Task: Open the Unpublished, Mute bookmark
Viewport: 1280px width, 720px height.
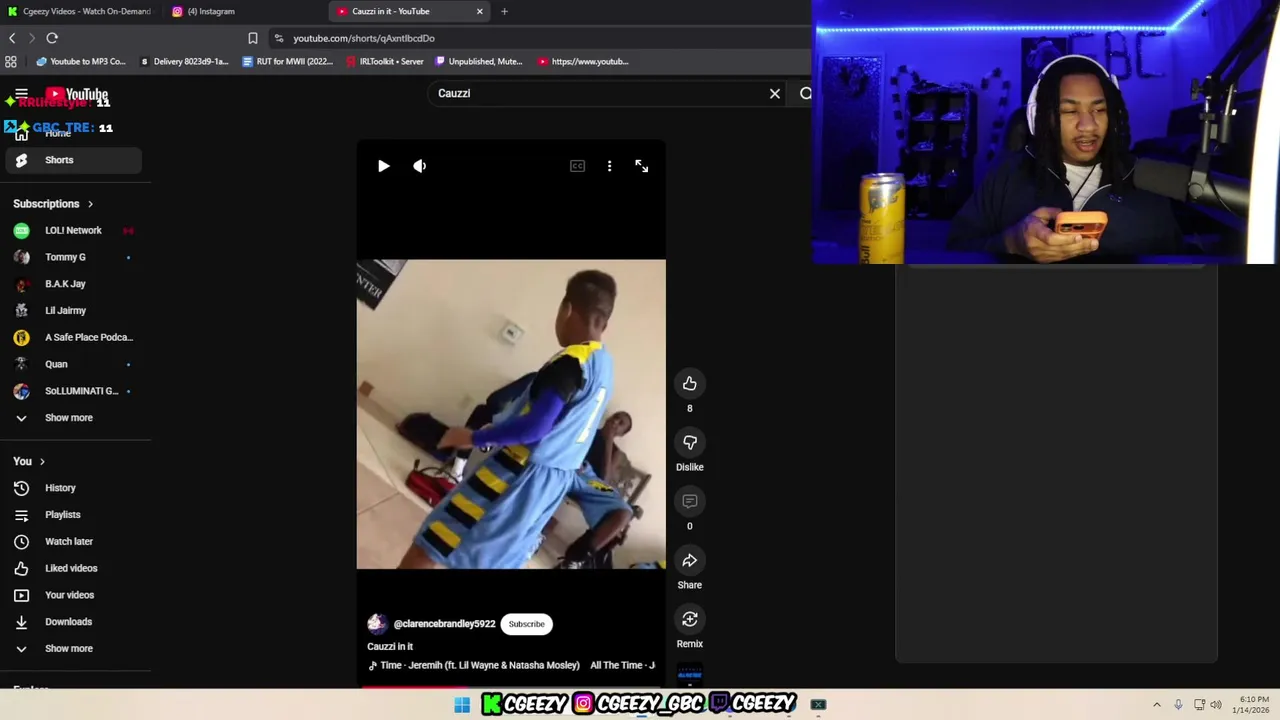Action: 479,61
